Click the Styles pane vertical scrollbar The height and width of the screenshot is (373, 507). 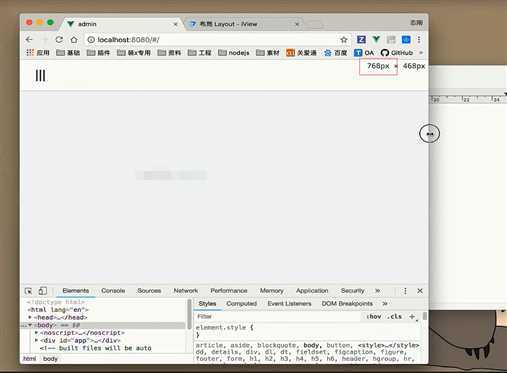point(425,316)
